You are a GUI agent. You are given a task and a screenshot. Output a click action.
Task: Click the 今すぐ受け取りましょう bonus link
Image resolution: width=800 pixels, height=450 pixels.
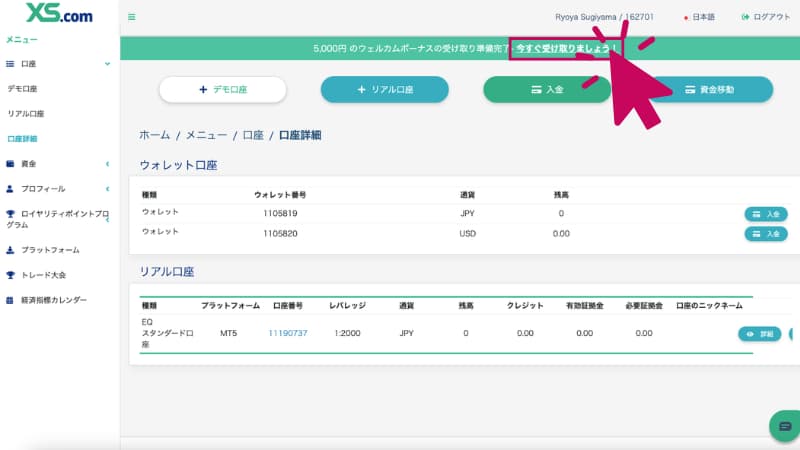click(x=565, y=48)
